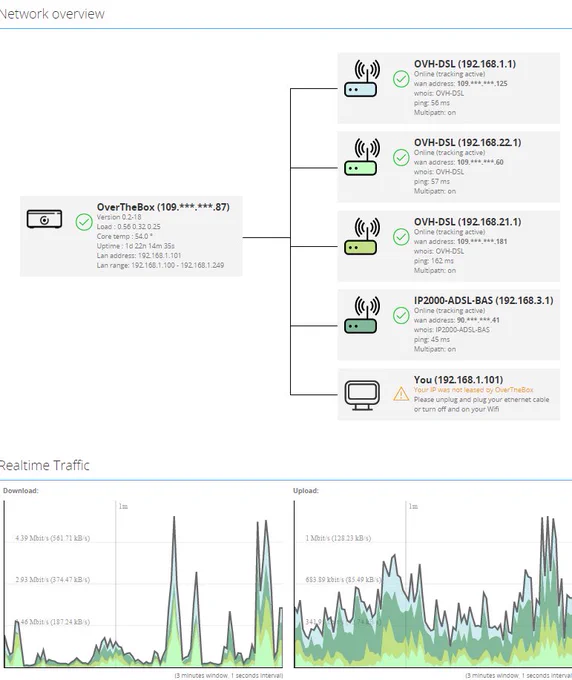Click the 1m marker on the Download graph
This screenshot has width=572, height=680.
coord(123,507)
